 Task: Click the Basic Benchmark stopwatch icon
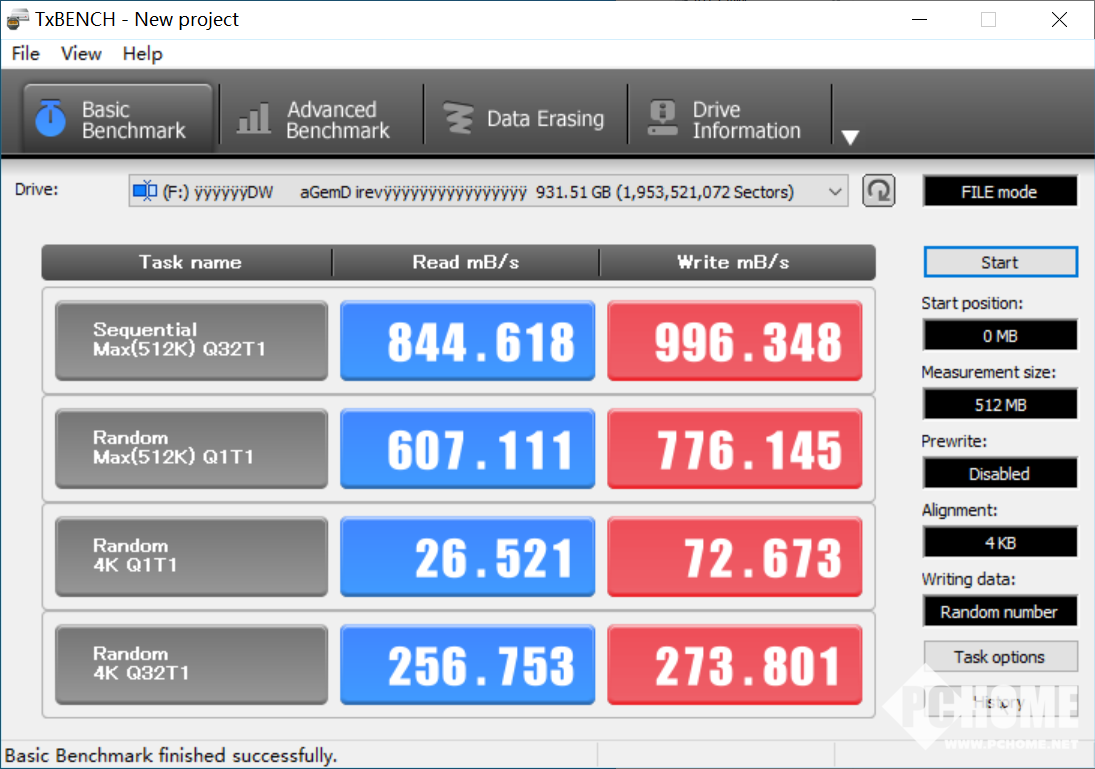[x=50, y=117]
